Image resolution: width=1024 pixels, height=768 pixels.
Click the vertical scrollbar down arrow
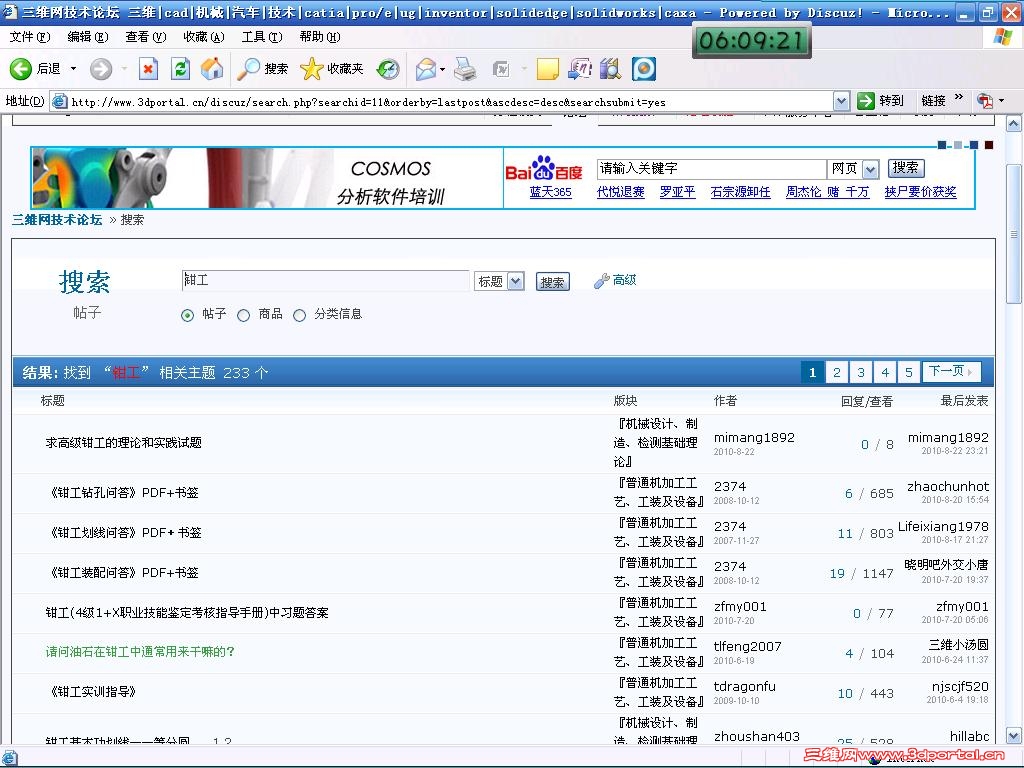point(1014,735)
